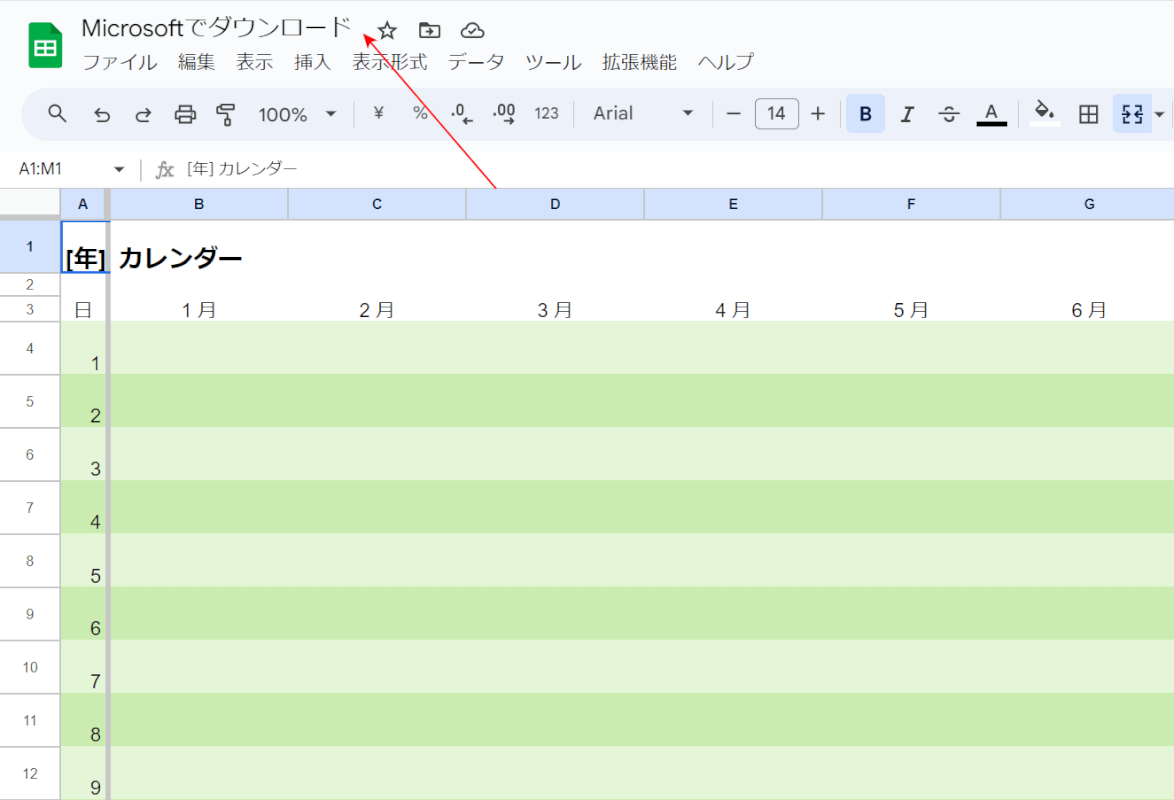Toggle bold formatting off

[865, 114]
